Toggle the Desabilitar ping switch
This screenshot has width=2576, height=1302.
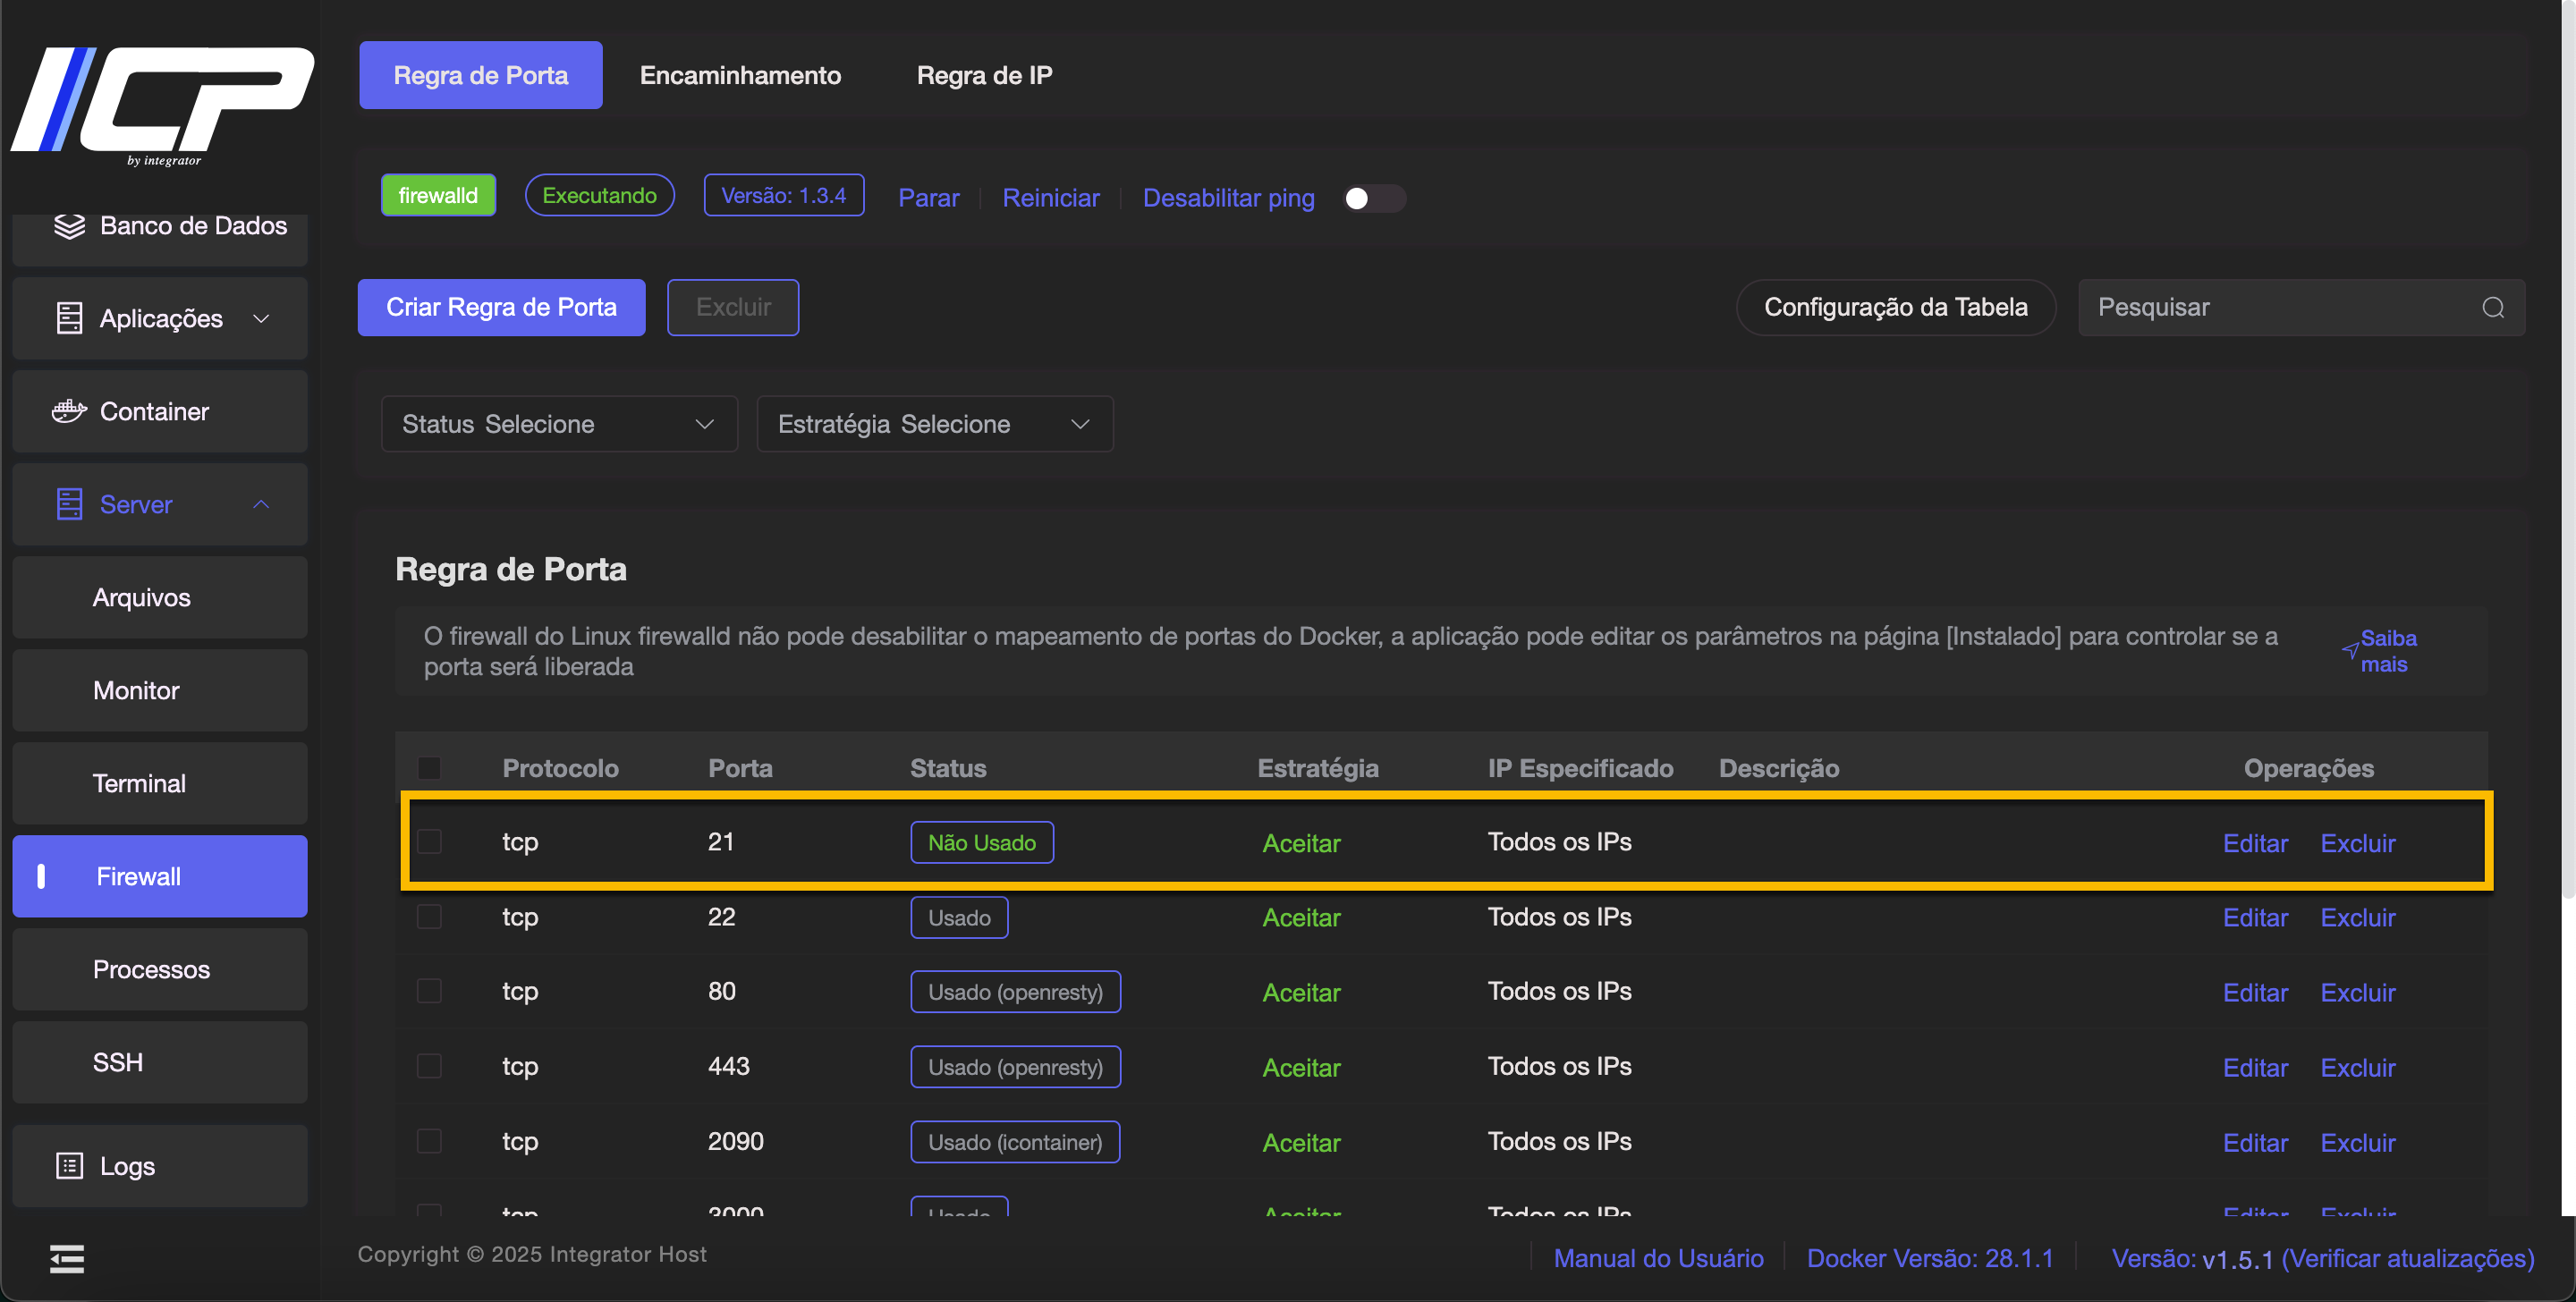(1373, 198)
